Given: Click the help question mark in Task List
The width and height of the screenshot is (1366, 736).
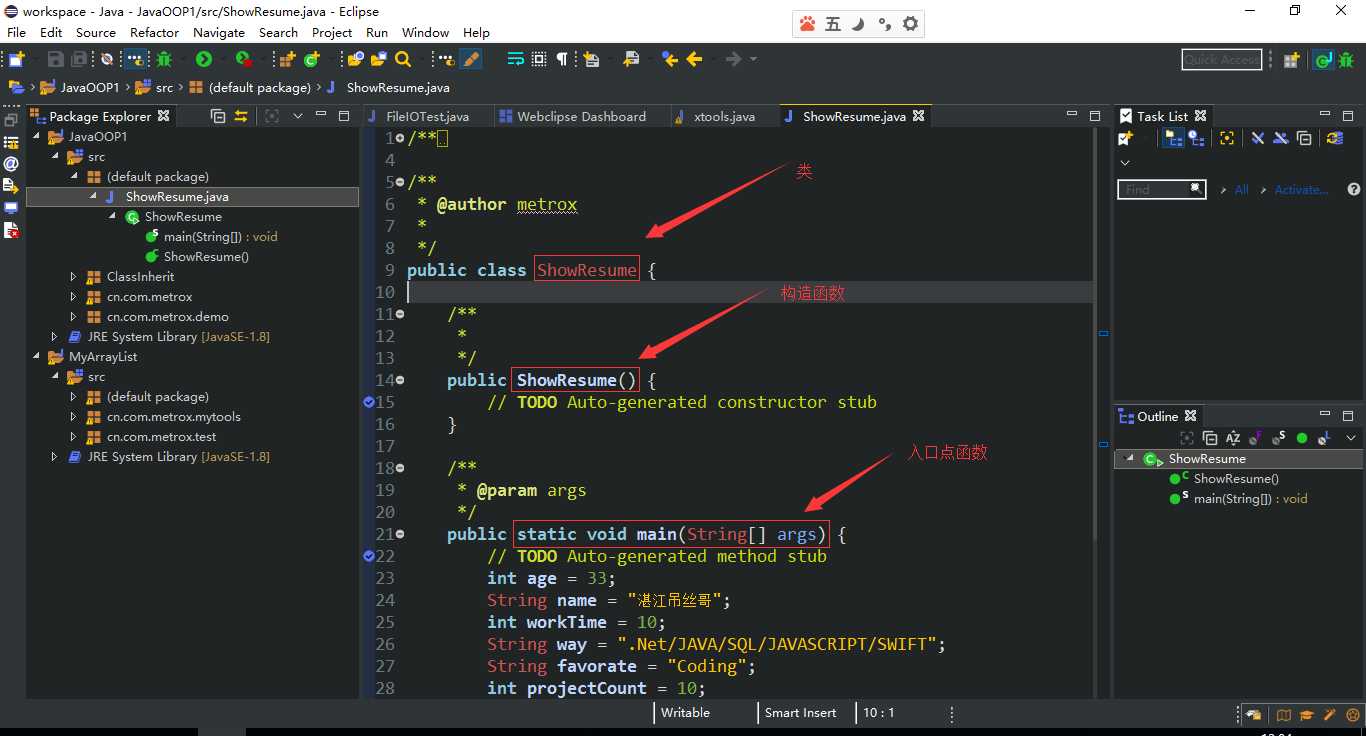Looking at the screenshot, I should (x=1353, y=189).
